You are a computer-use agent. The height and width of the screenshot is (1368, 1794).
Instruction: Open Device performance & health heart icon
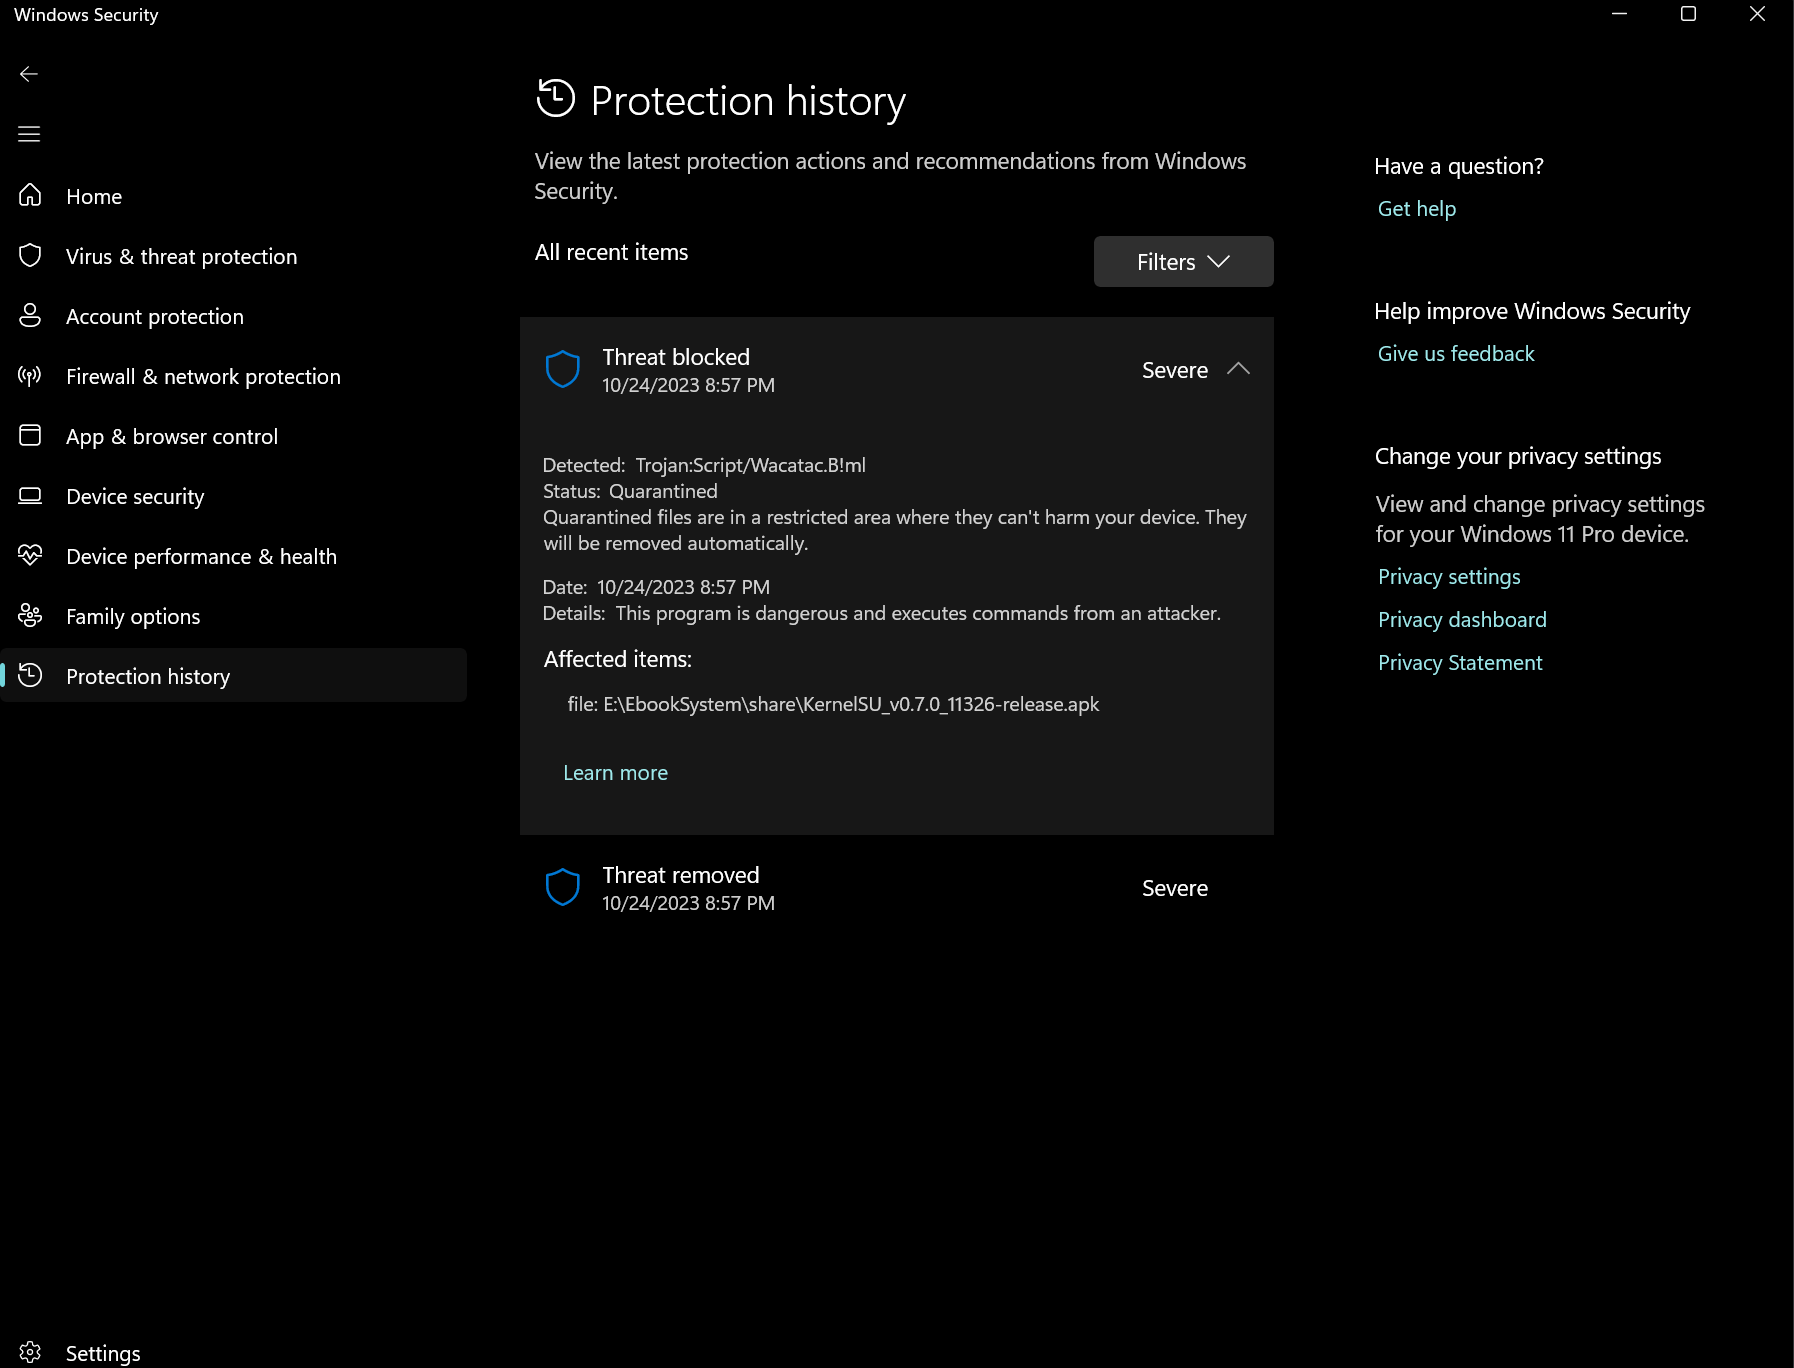point(30,556)
